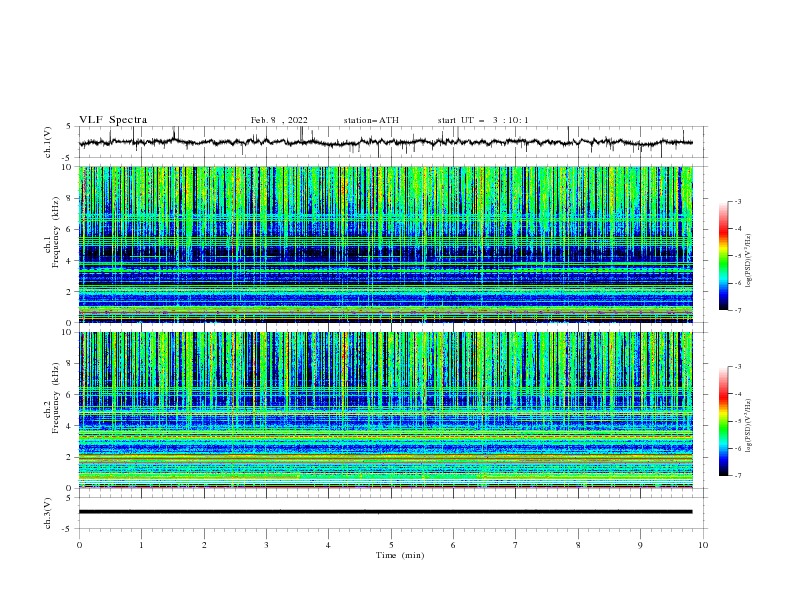Click the "VLF Spectra" plot title
Screen dimensions: 792x612
point(113,120)
